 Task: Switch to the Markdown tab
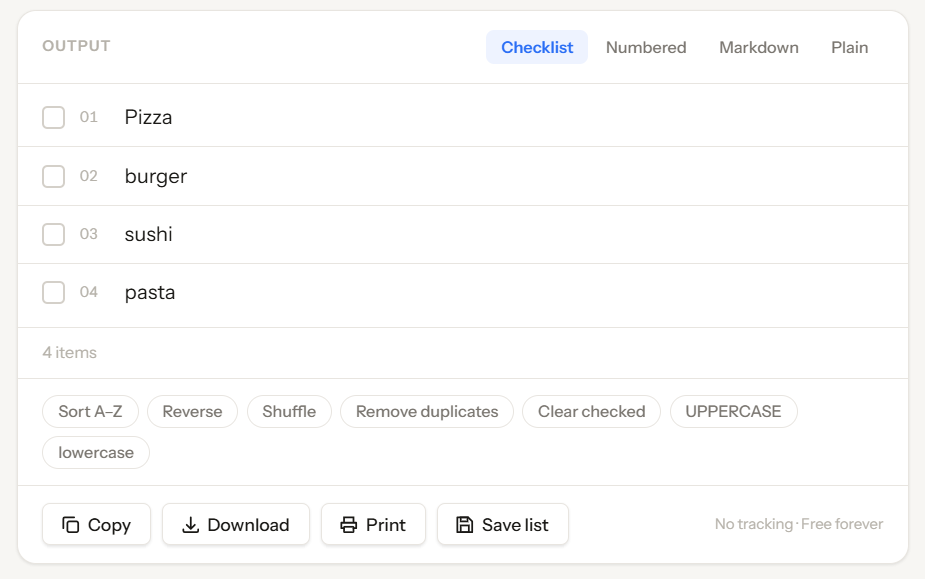click(x=759, y=47)
